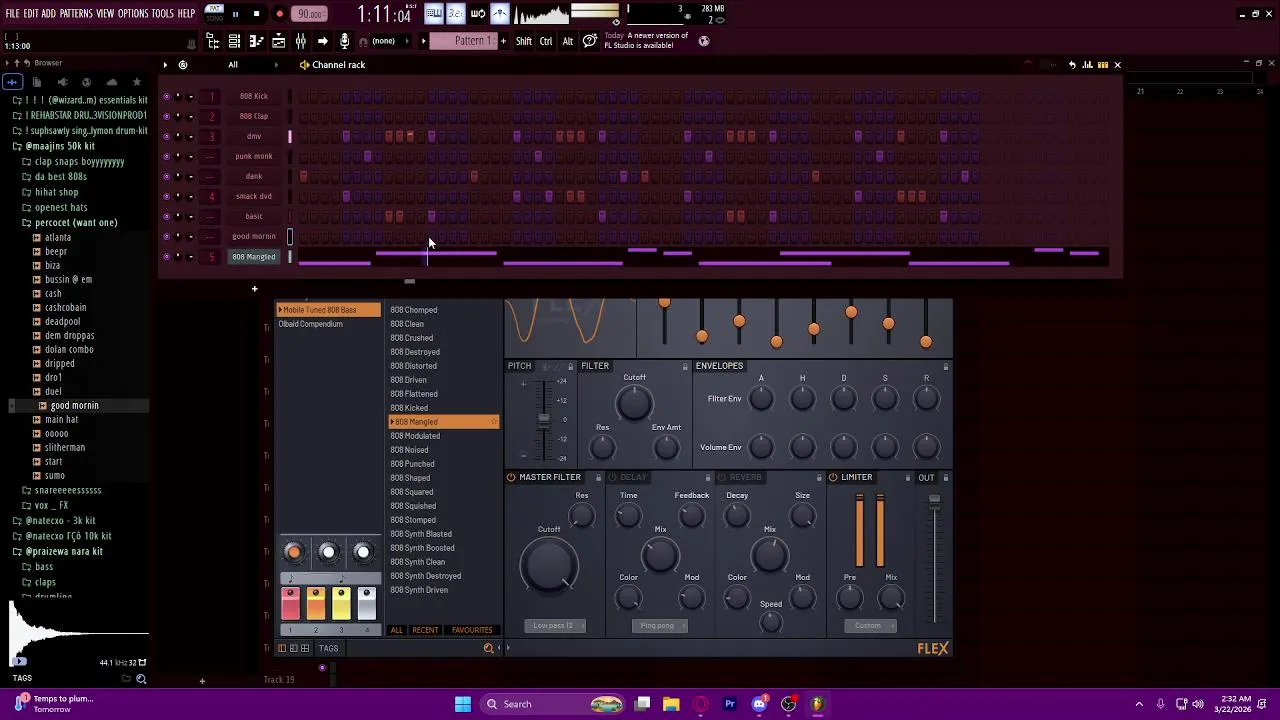This screenshot has width=1280, height=720.
Task: Enable the DELAY power button
Action: tap(612, 478)
